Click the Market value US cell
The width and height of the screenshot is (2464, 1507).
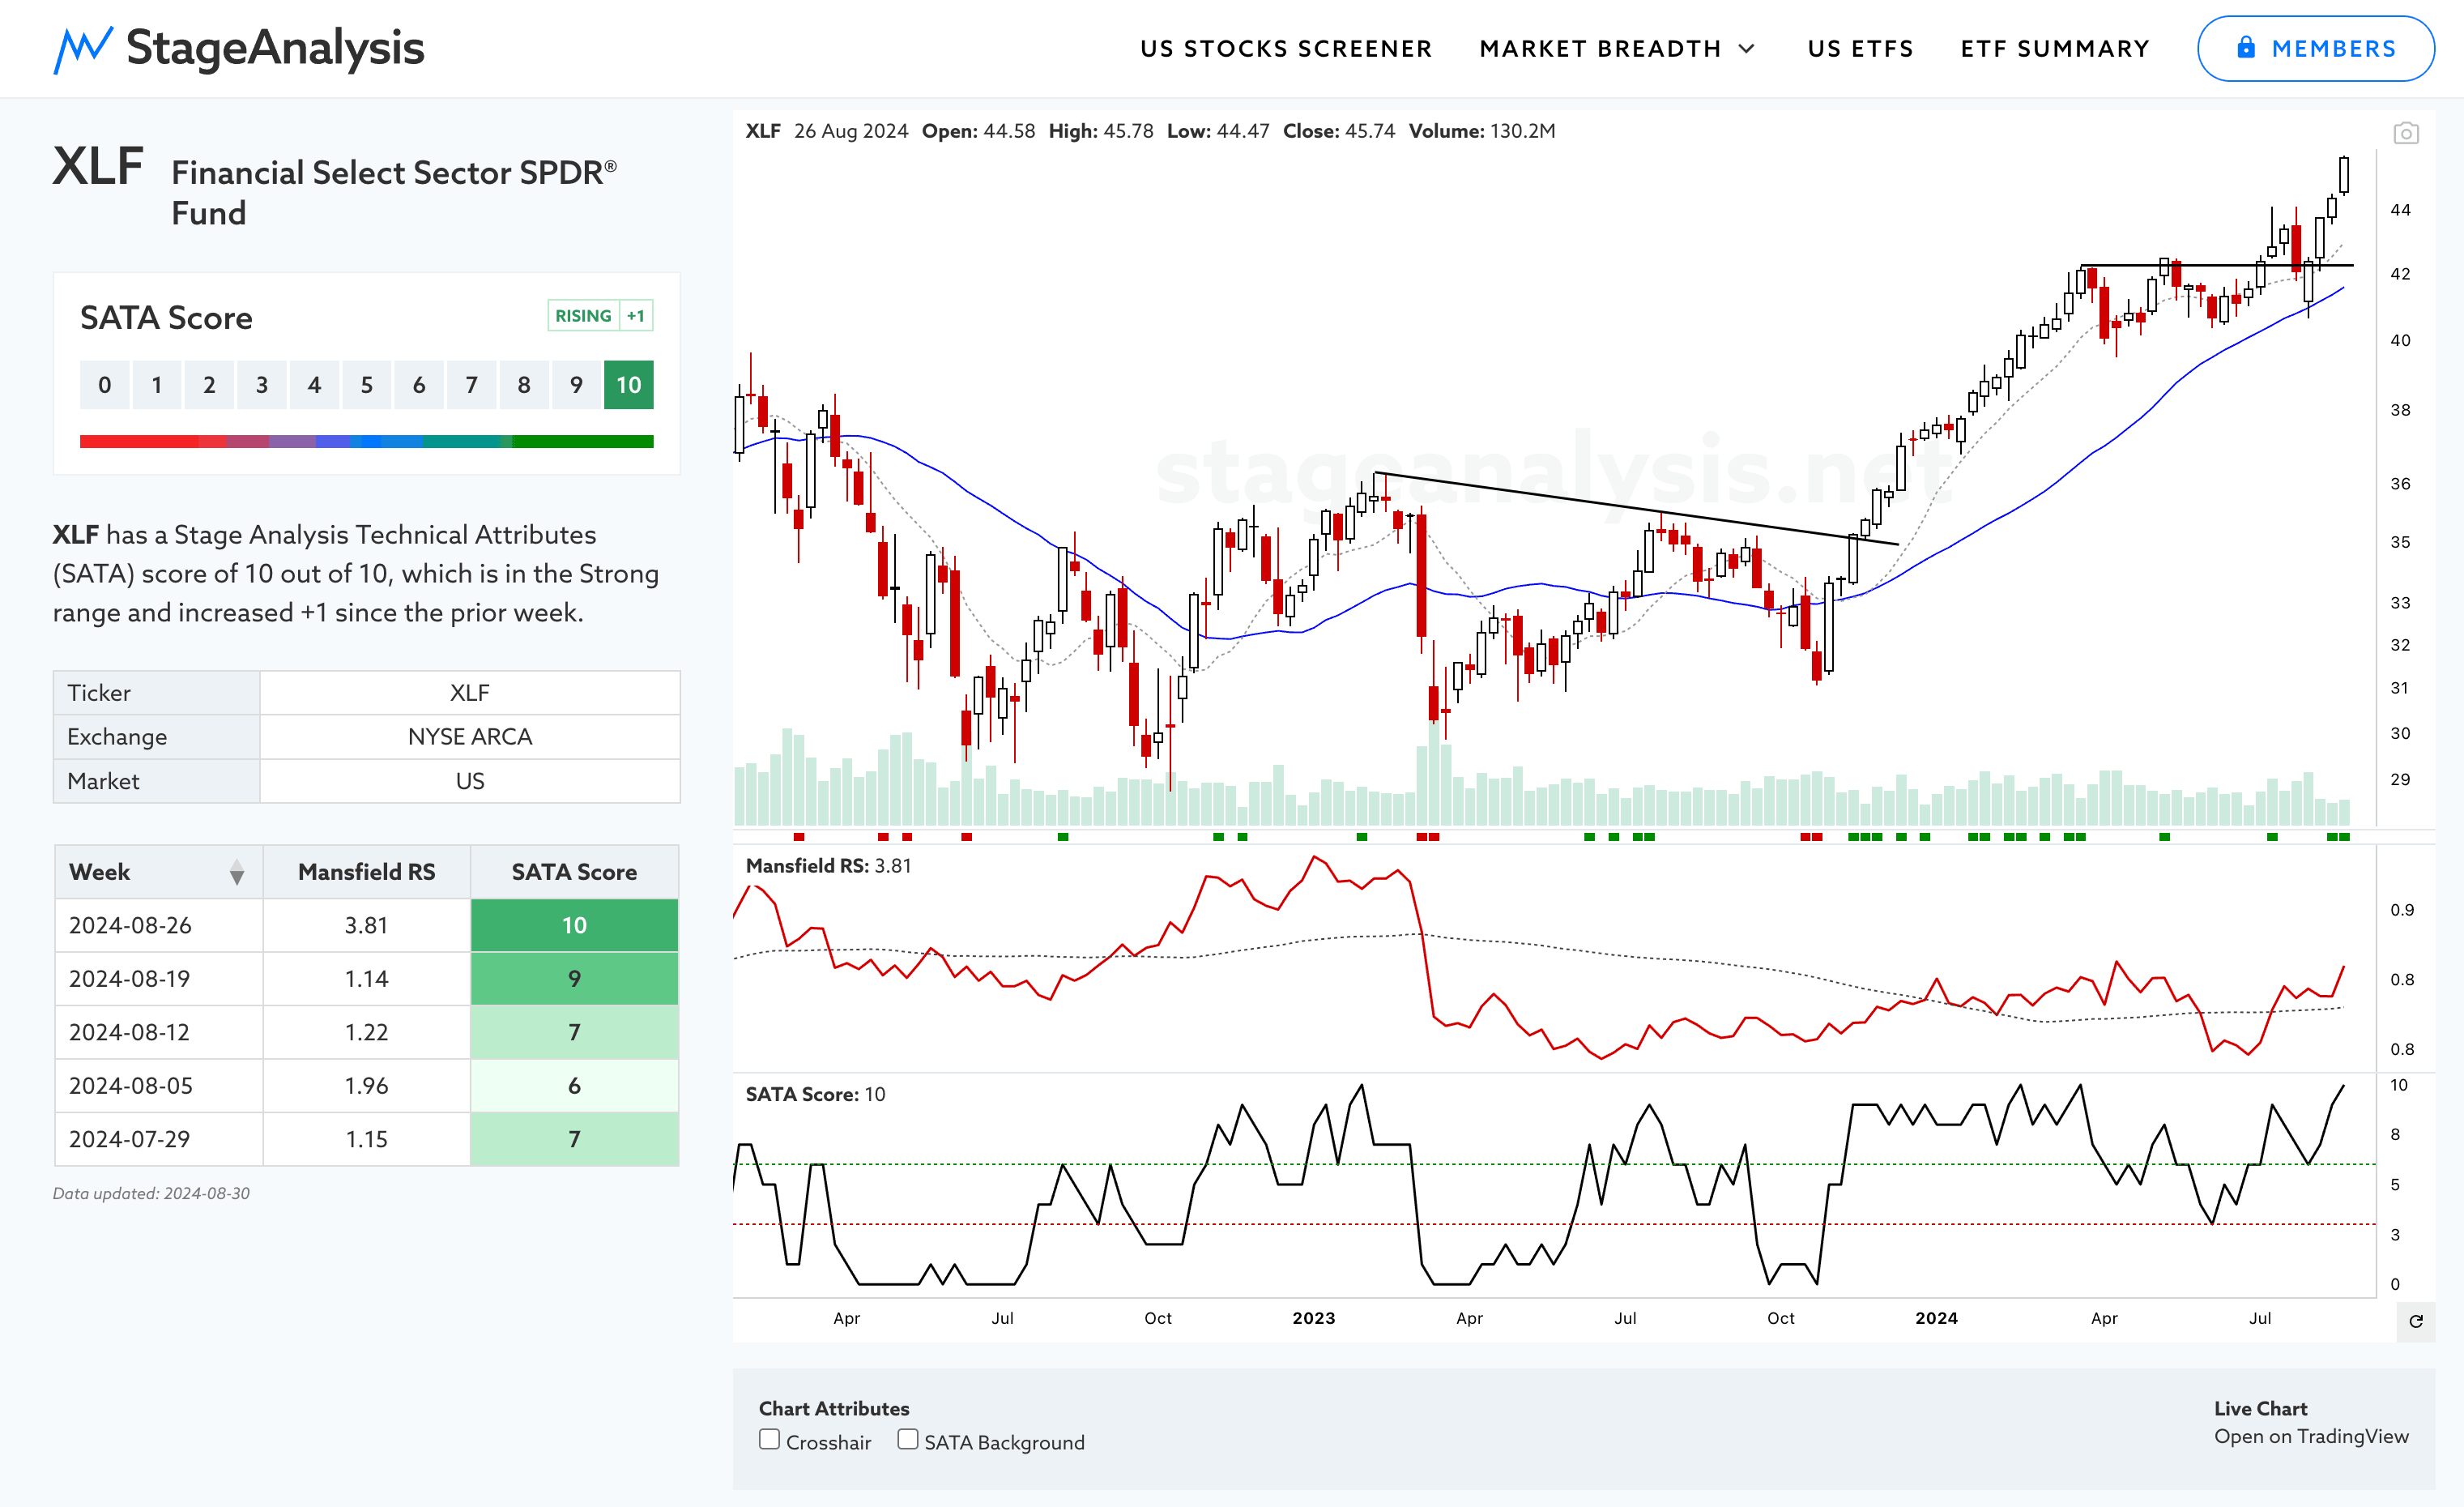coord(470,781)
